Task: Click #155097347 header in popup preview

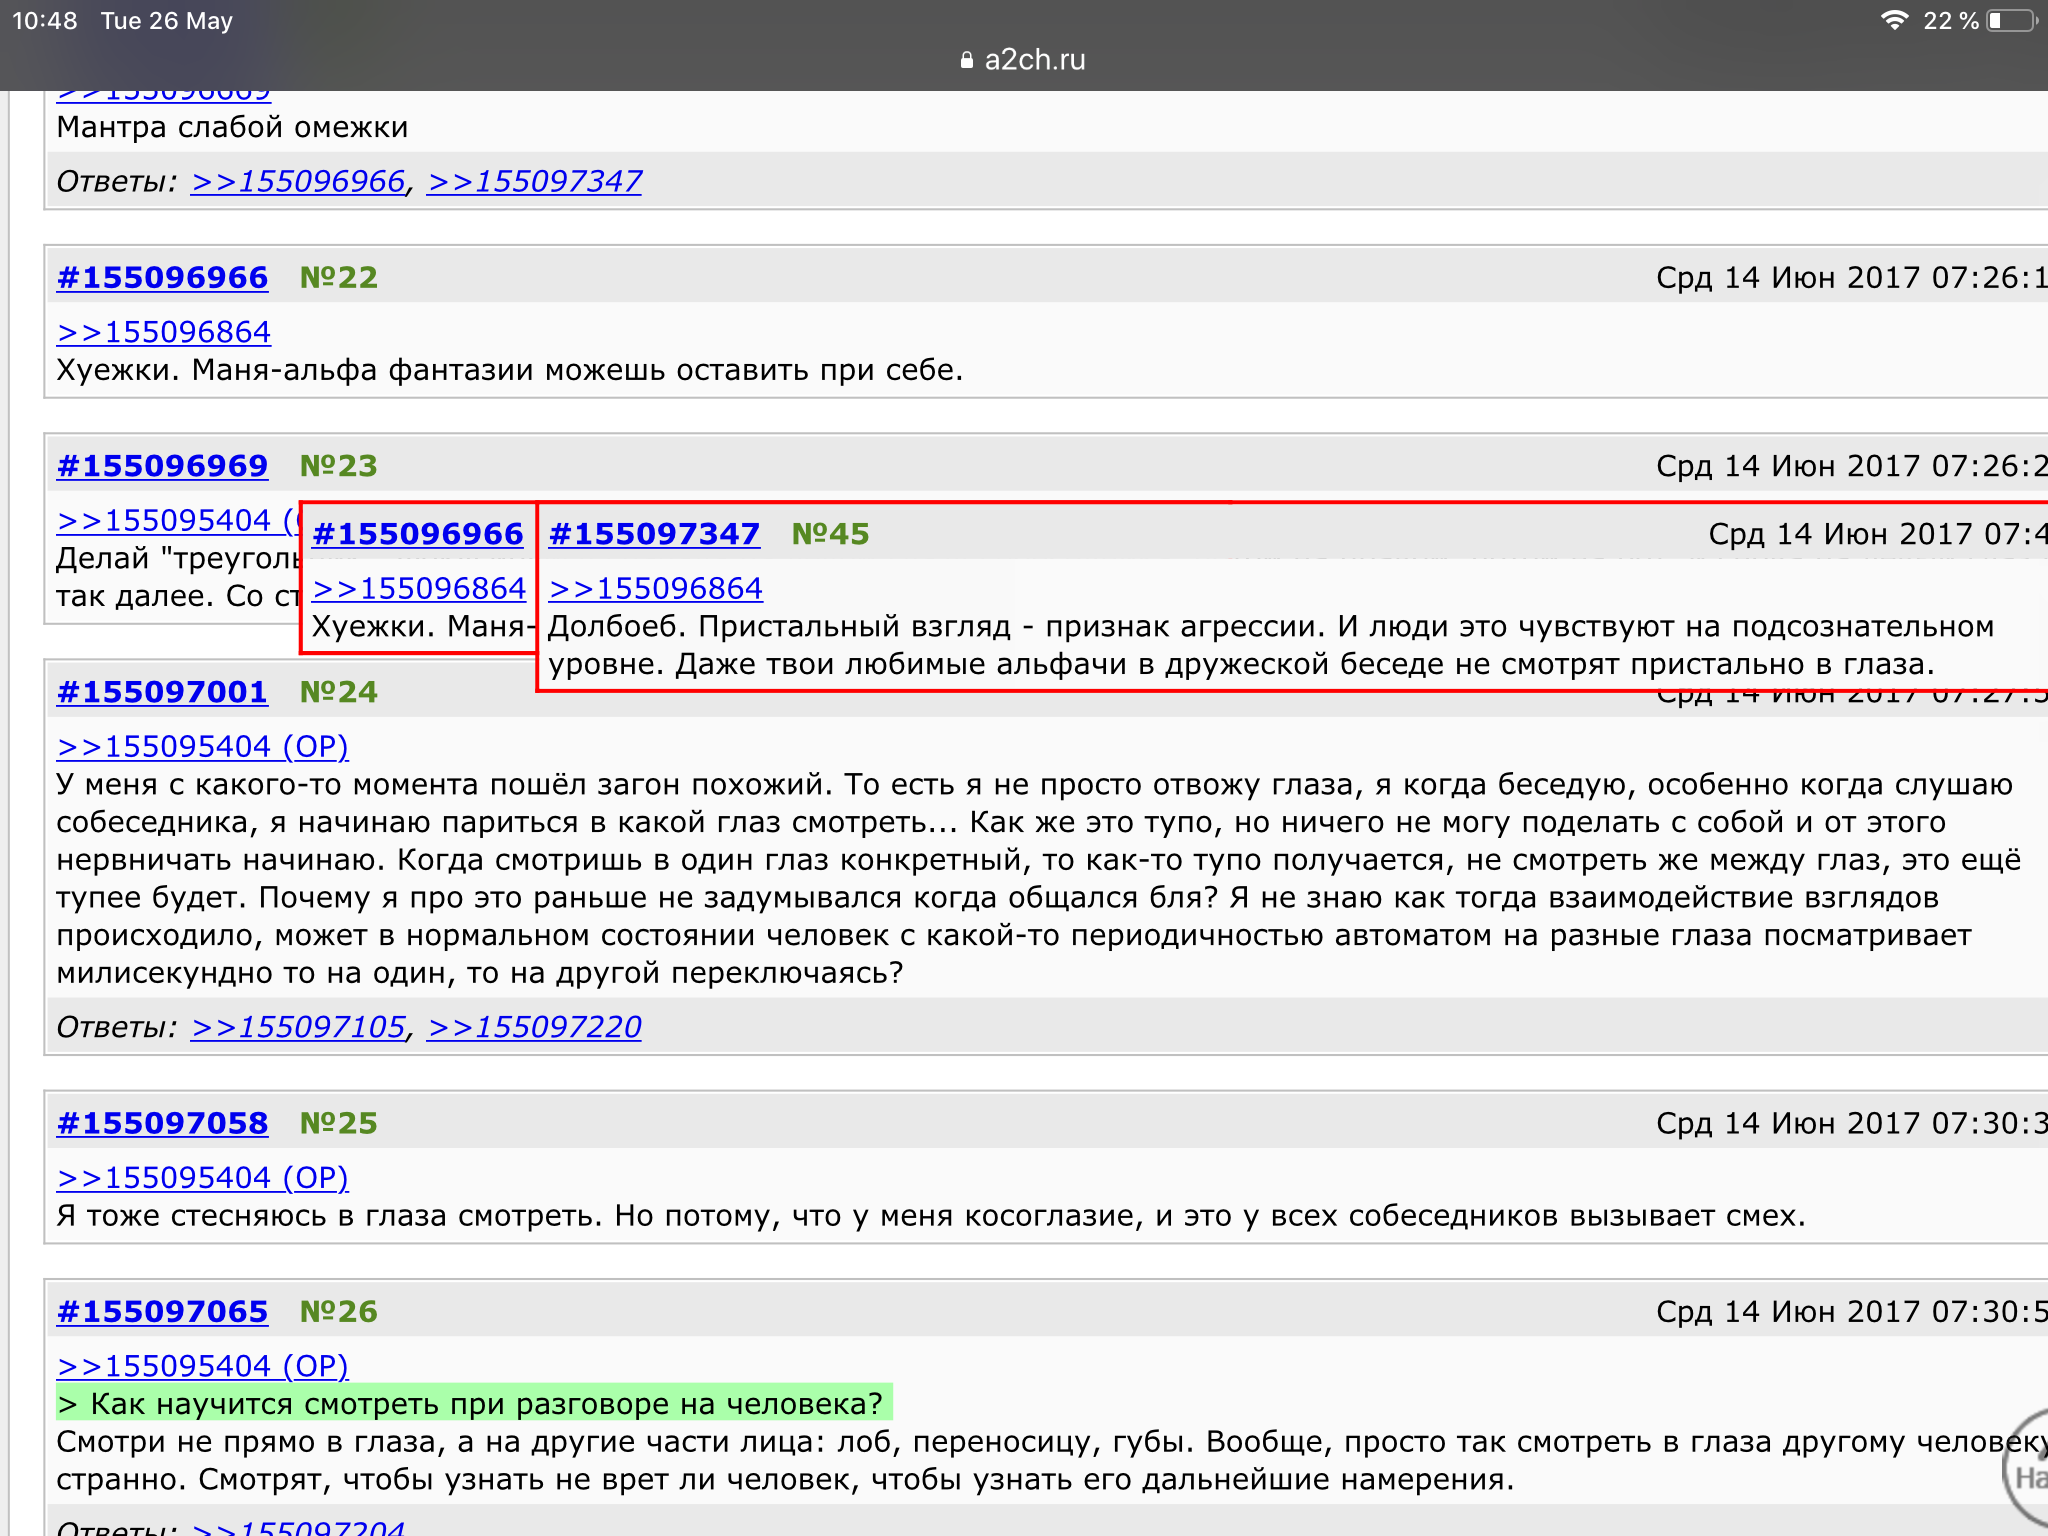Action: point(654,534)
